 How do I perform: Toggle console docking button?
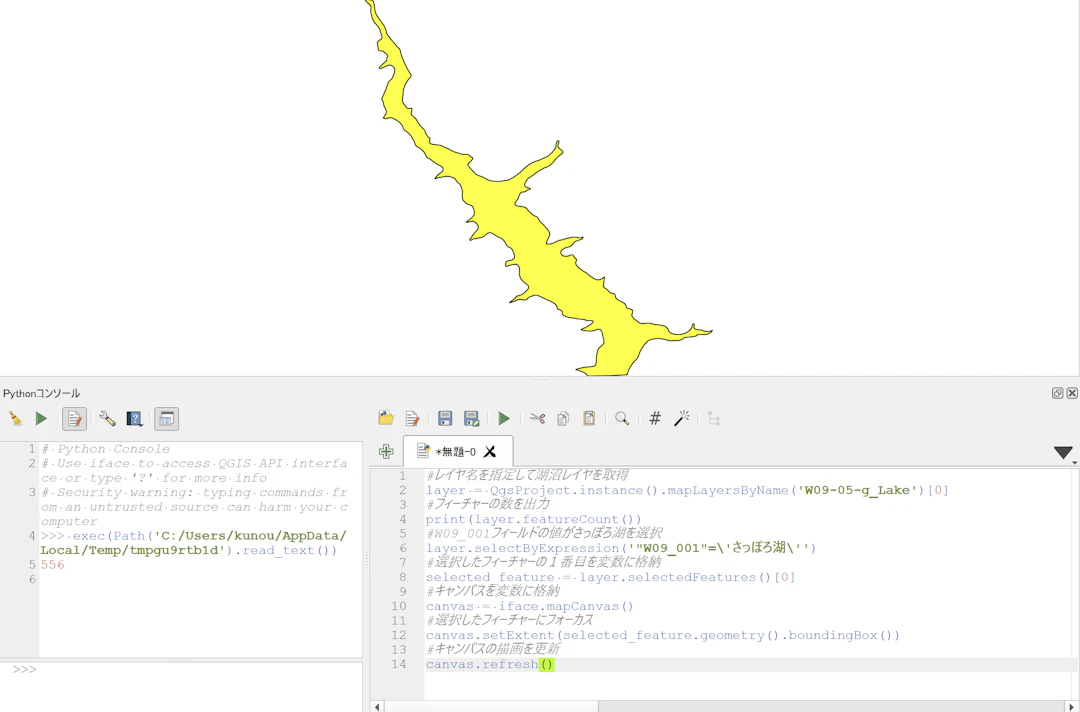tap(166, 419)
